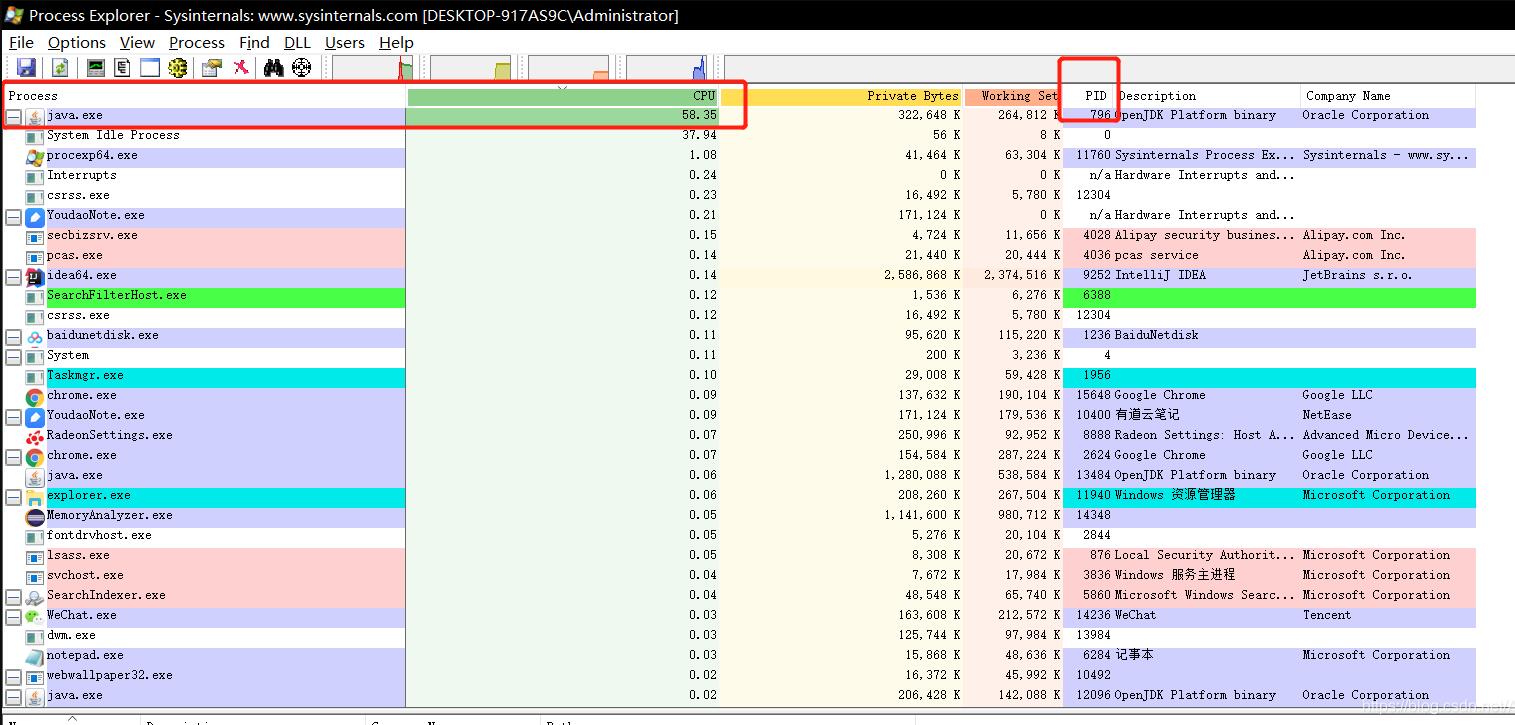1515x725 pixels.
Task: Click the Taskmgr.exe process icon
Action: [35, 376]
